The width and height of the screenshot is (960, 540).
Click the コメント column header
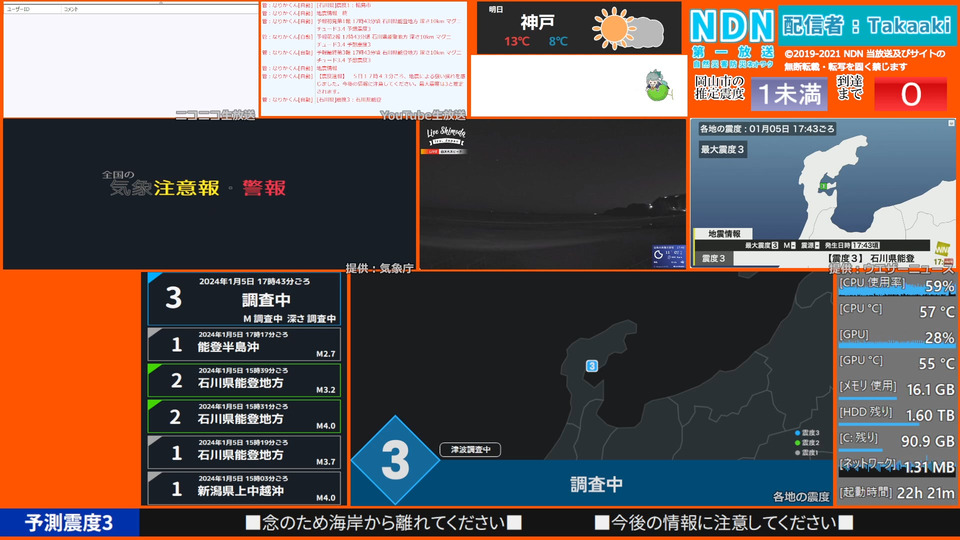[x=71, y=9]
